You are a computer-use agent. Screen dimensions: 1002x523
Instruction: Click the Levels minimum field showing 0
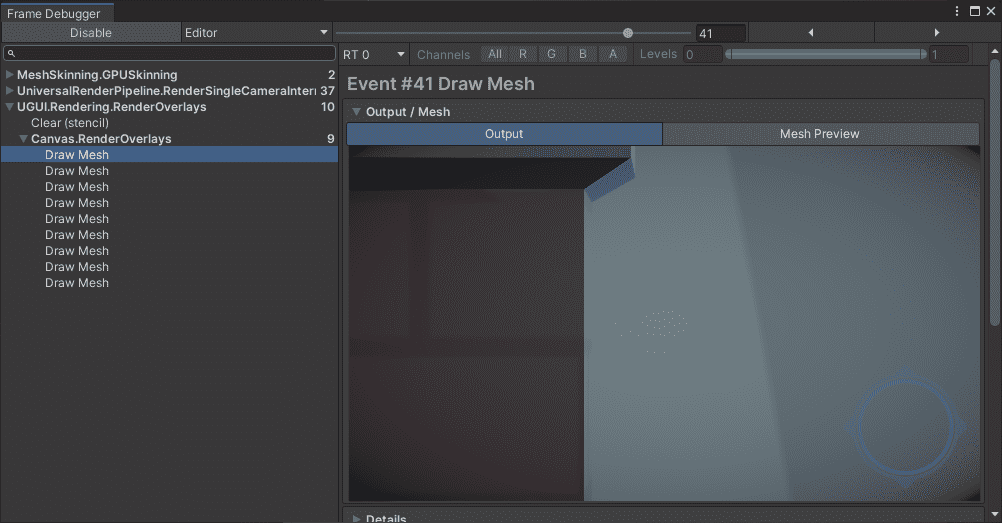[x=702, y=54]
